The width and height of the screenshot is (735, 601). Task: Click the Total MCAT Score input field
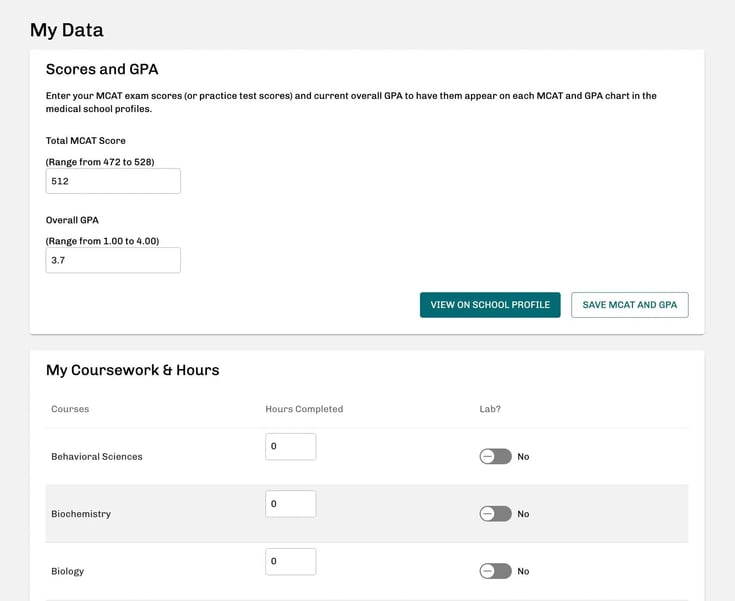113,181
